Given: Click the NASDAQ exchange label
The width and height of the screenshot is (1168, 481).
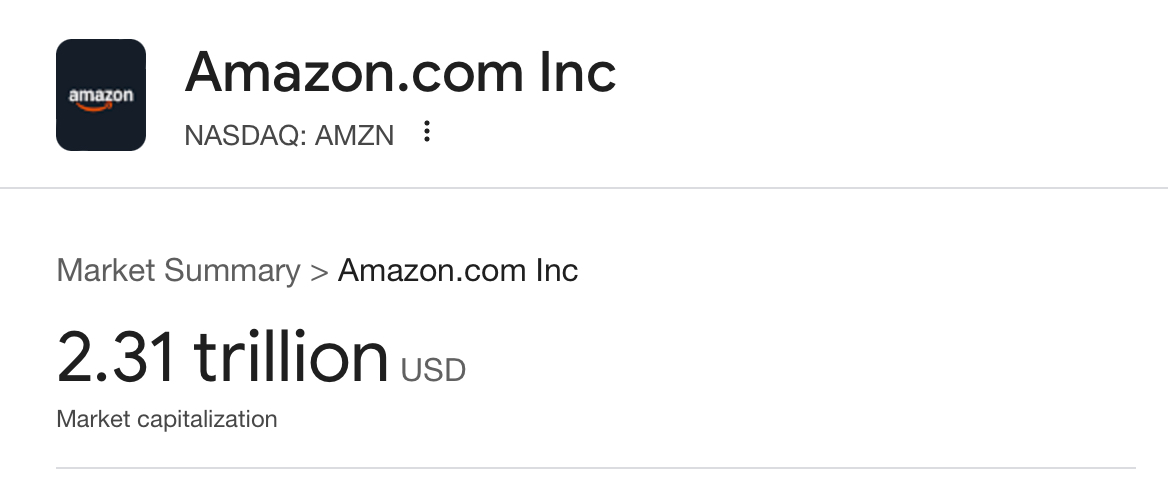Looking at the screenshot, I should (244, 134).
